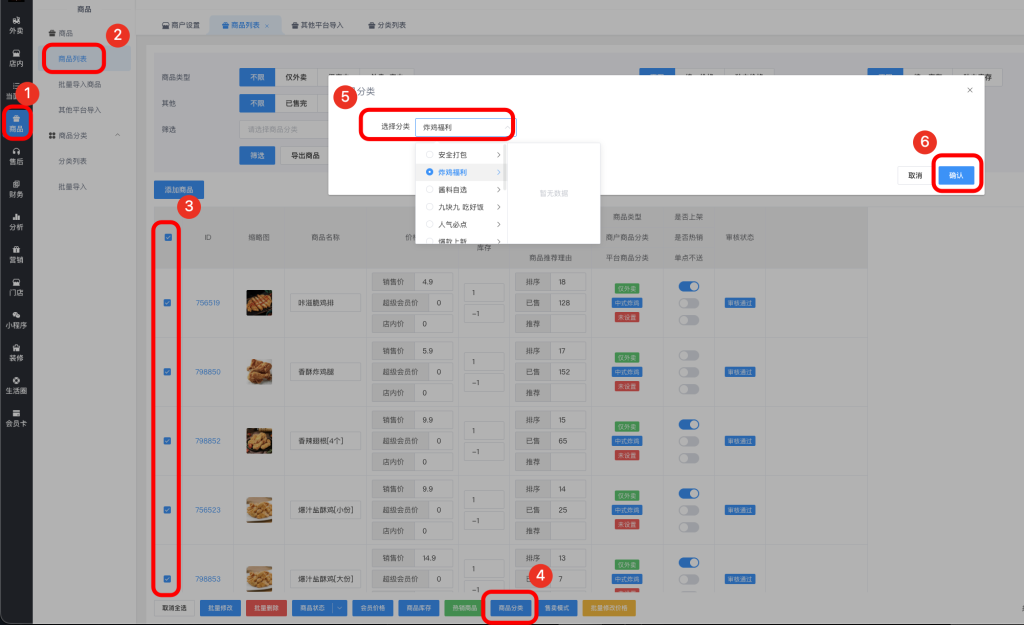1024x625 pixels.
Task: Click the 确认 button in dialog
Action: pyautogui.click(x=956, y=175)
